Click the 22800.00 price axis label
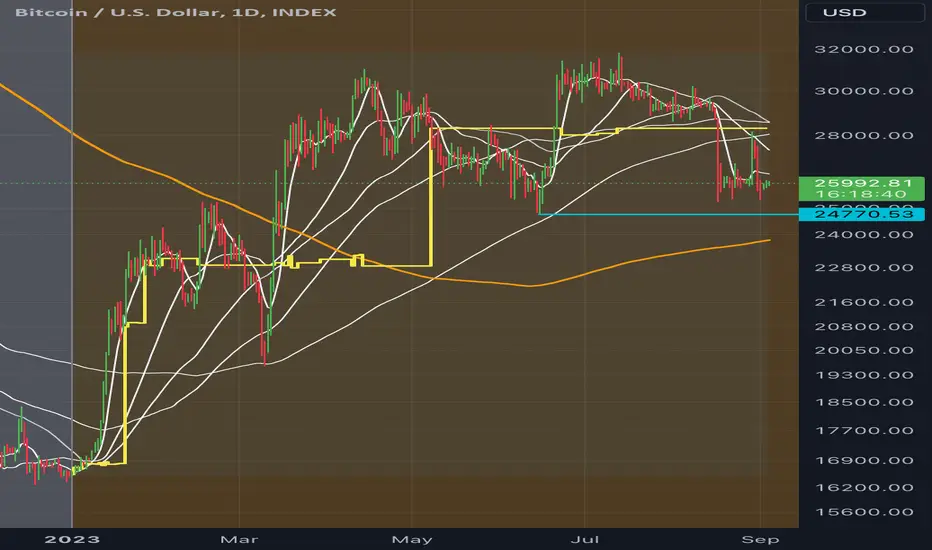932x550 pixels. coord(864,268)
